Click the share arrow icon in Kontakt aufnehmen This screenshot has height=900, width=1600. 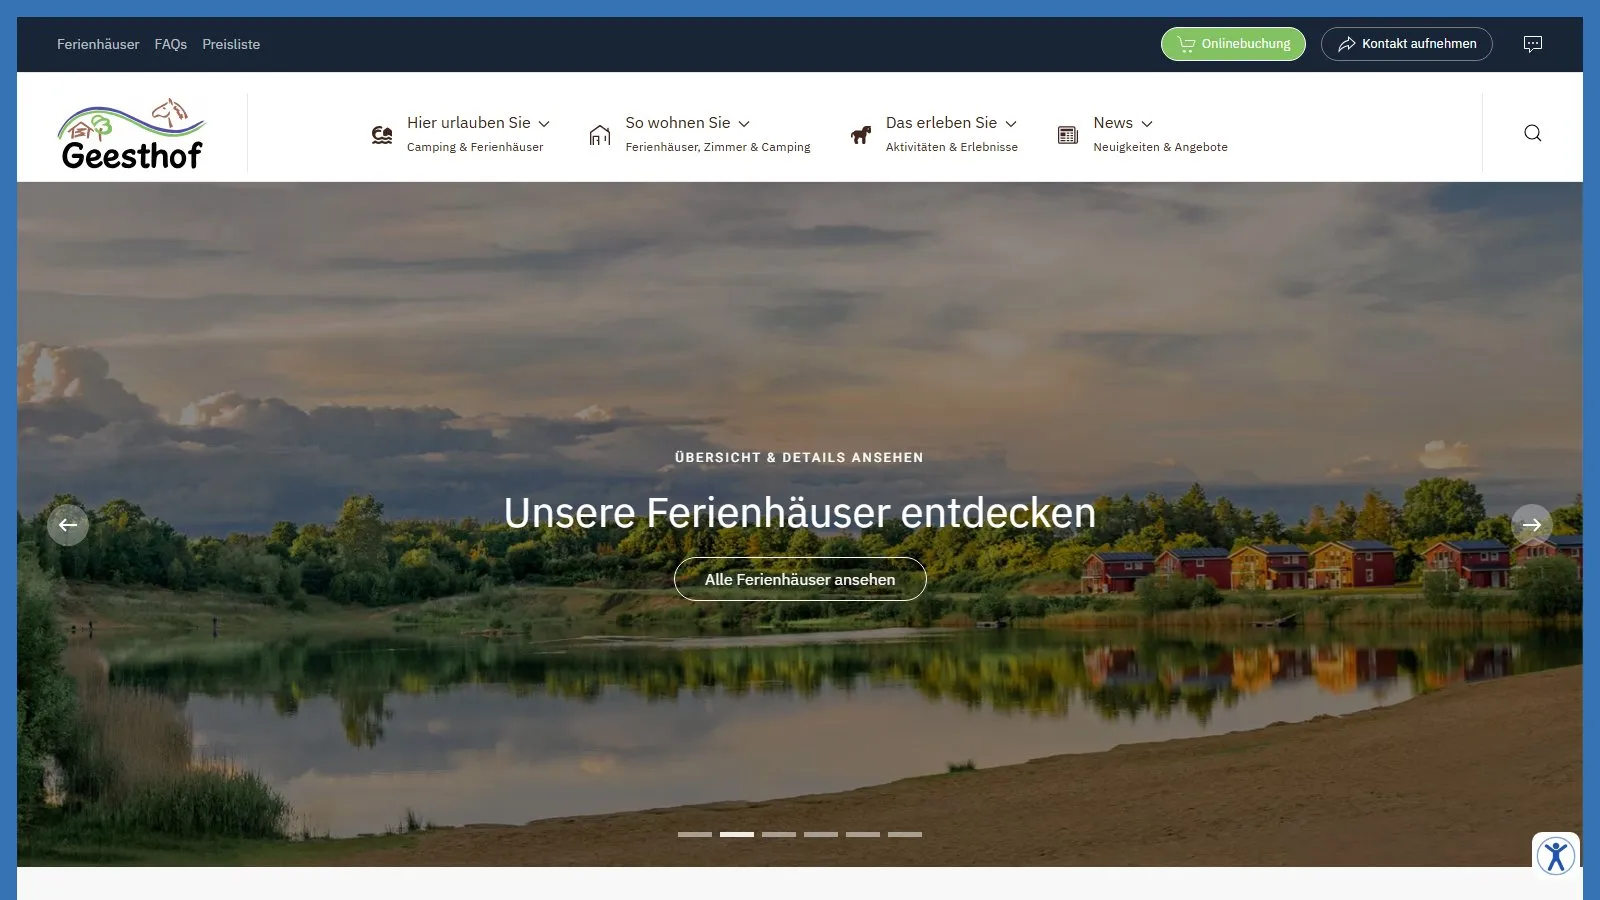(1347, 44)
